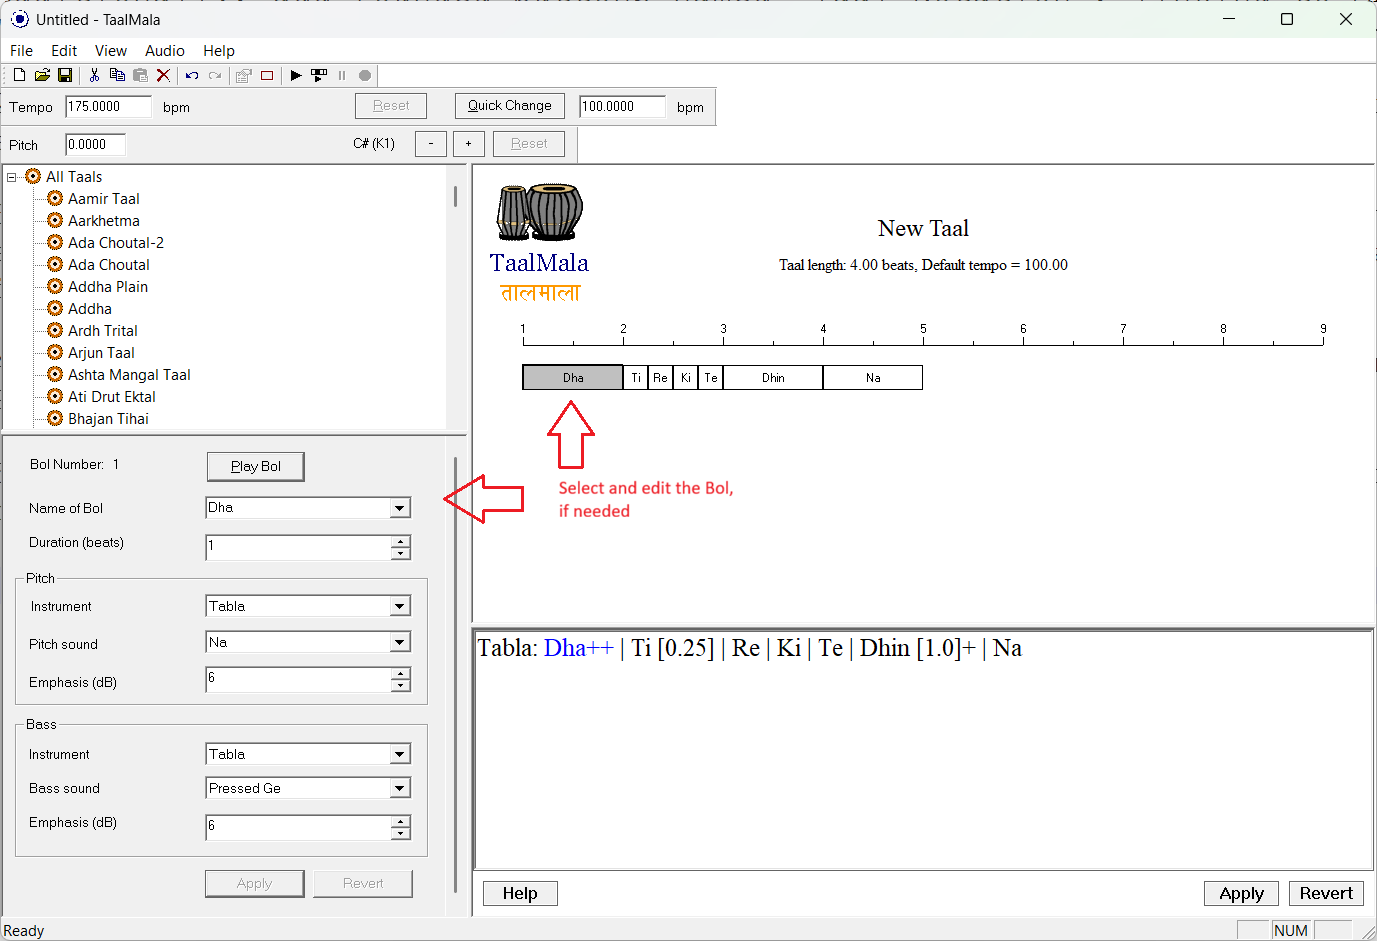The width and height of the screenshot is (1377, 941).
Task: Expand the Bass sound dropdown showing Pressed Ge
Action: 400,788
